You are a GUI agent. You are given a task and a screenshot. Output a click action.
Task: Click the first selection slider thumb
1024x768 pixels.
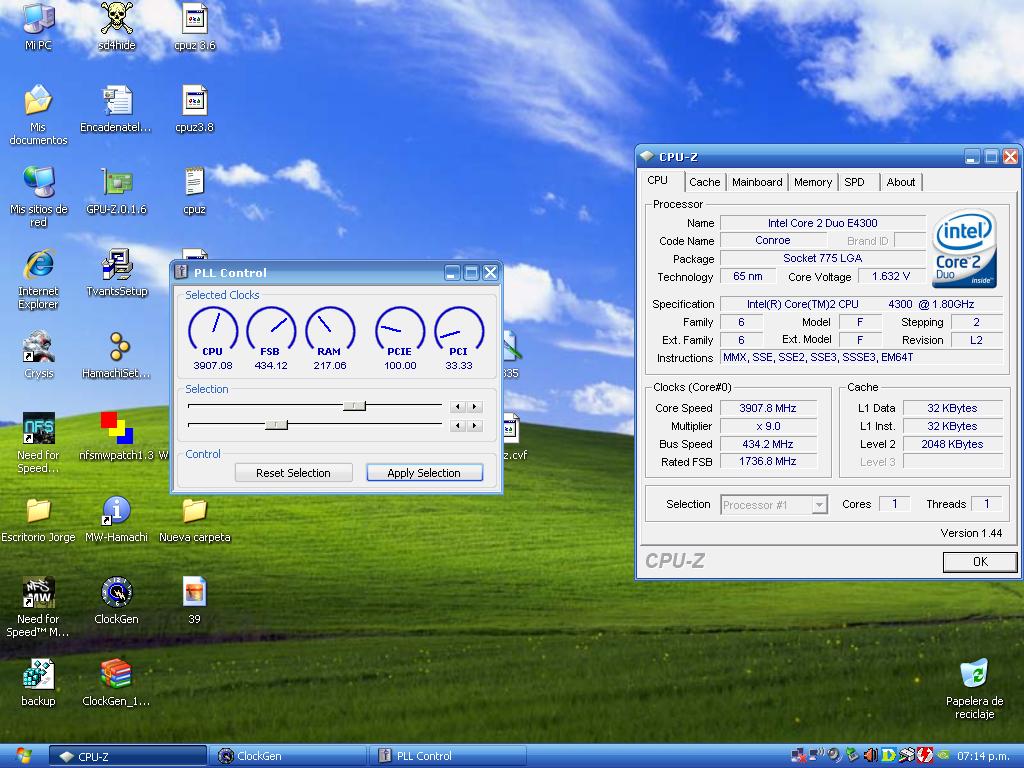(x=355, y=406)
